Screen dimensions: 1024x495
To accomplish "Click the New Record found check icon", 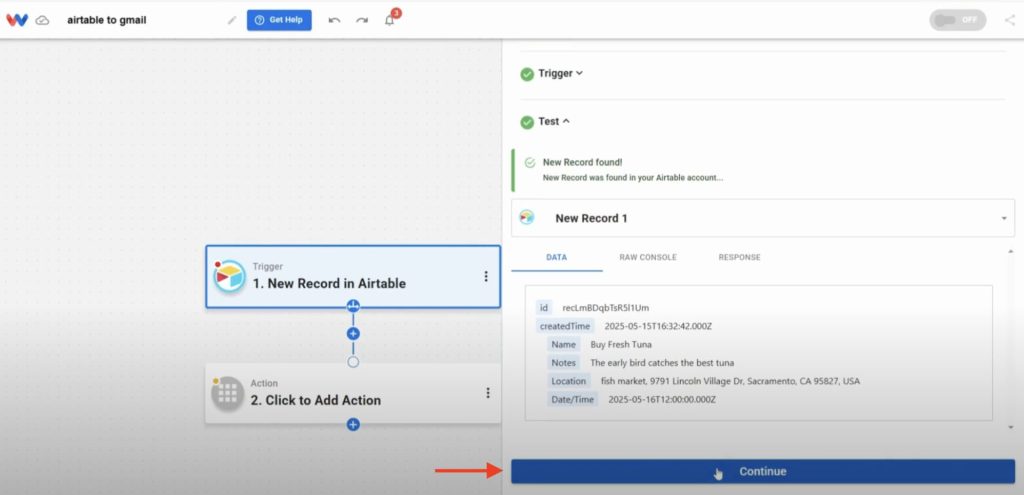I will (x=530, y=163).
